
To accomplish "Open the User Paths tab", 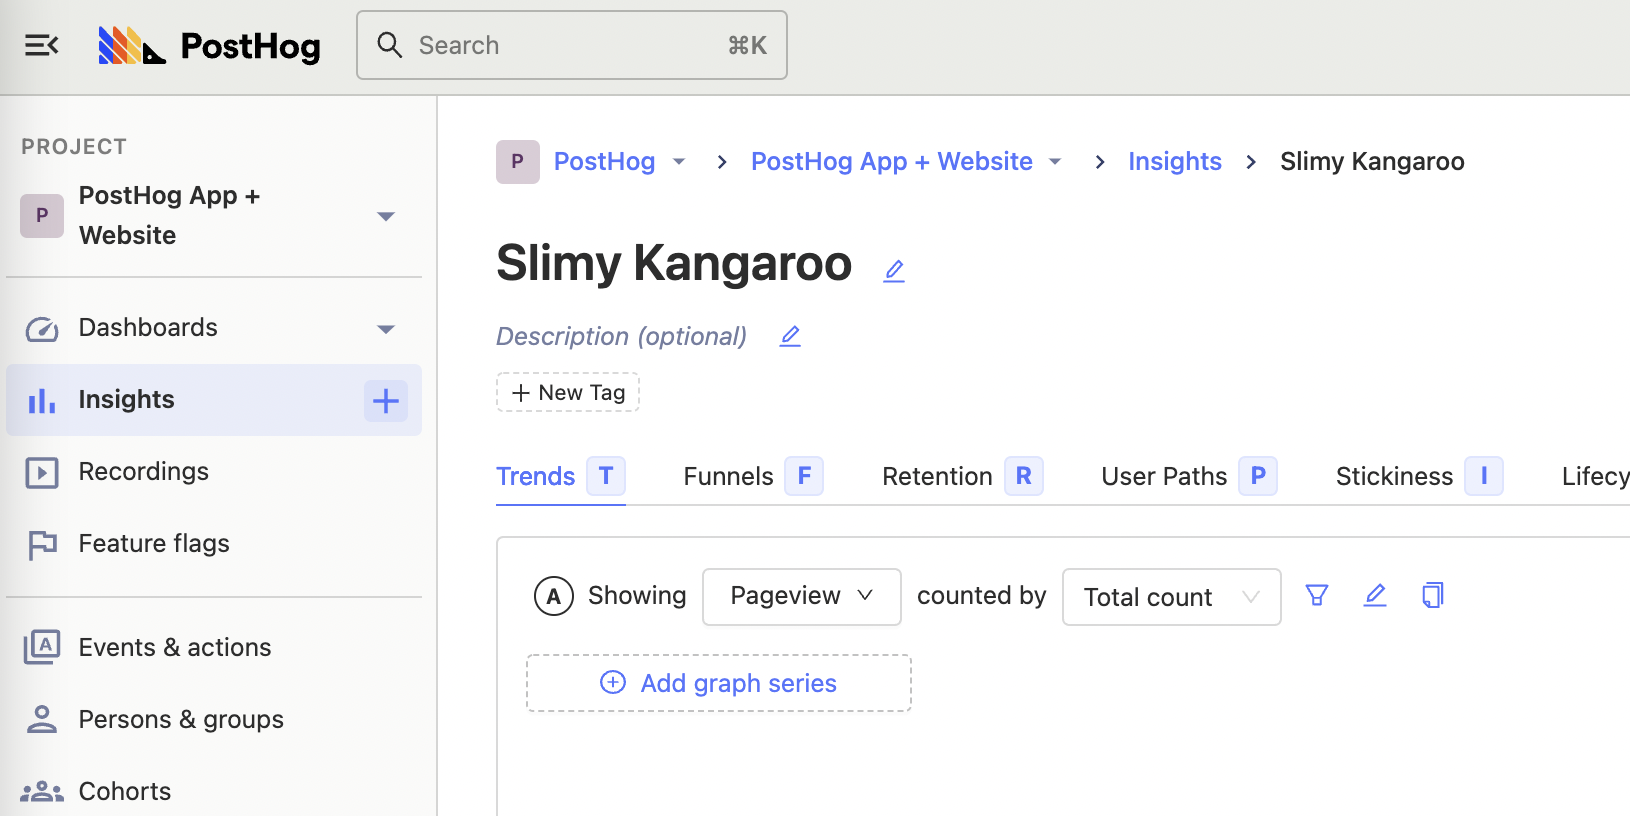I will pyautogui.click(x=1189, y=477).
